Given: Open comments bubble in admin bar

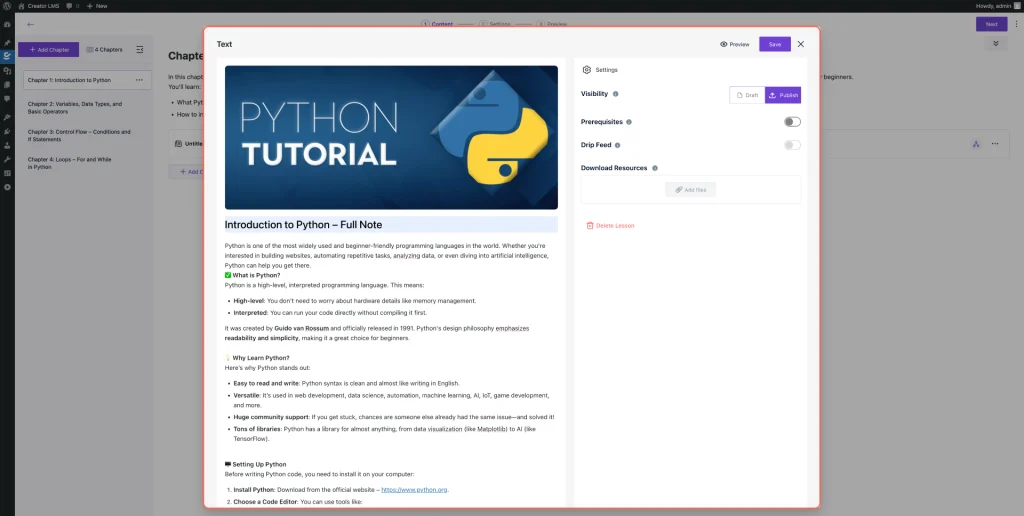Looking at the screenshot, I should pos(70,6).
